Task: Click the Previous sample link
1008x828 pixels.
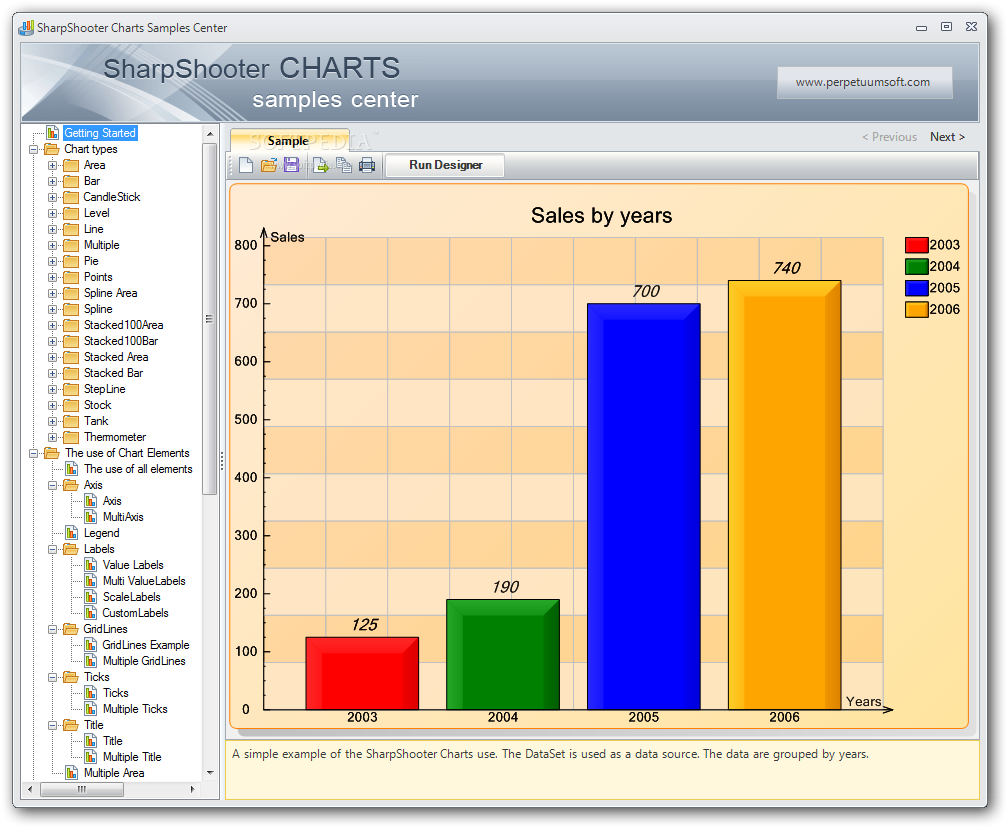Action: (x=890, y=137)
